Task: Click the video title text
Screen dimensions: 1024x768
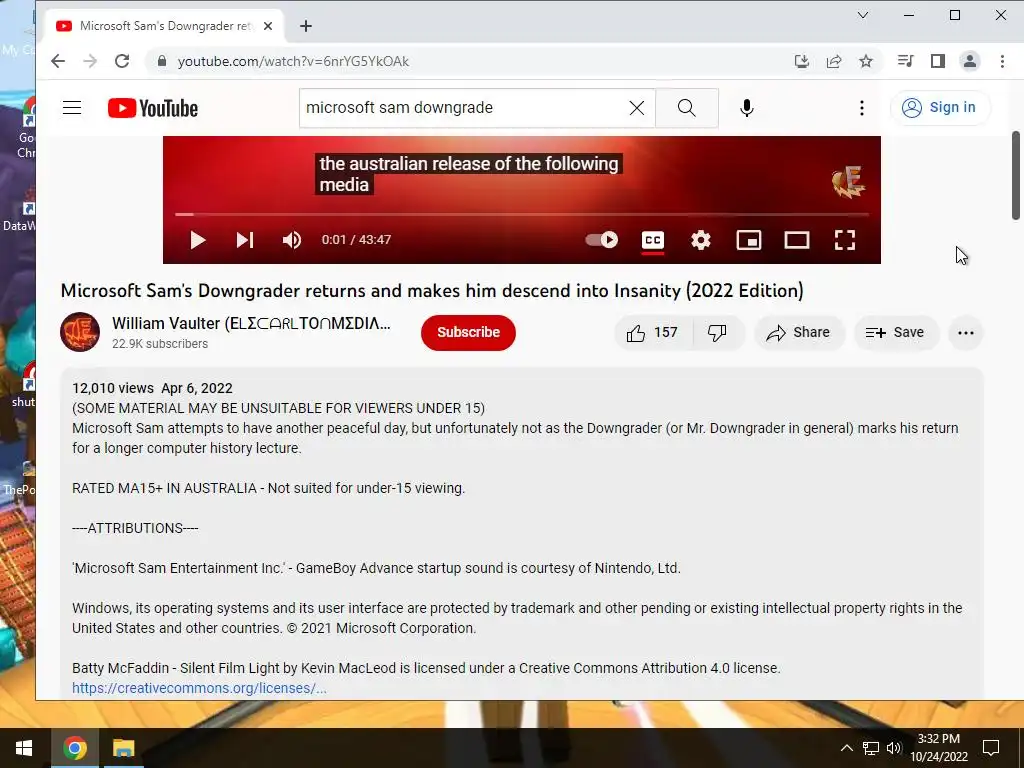Action: pyautogui.click(x=432, y=290)
